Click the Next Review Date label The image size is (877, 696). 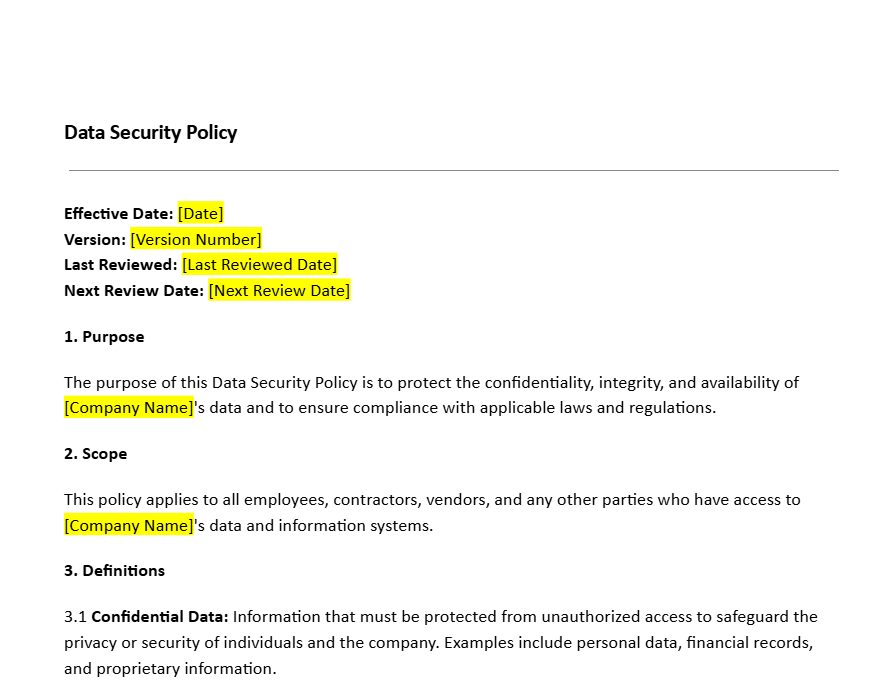coord(134,291)
